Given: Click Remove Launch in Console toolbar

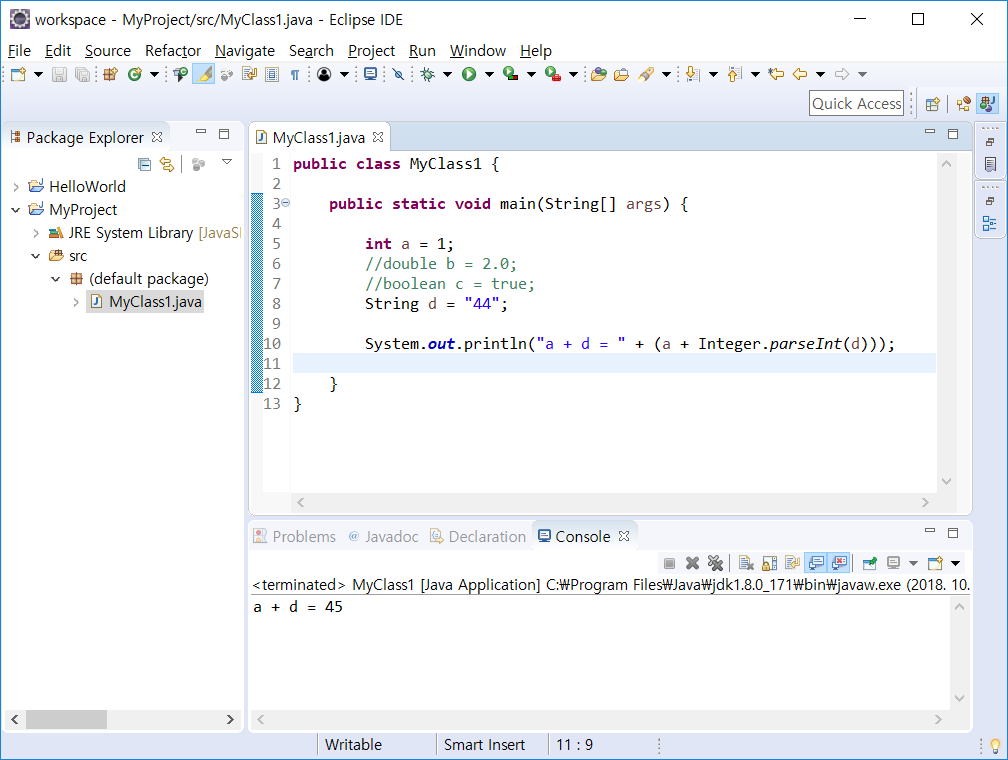Looking at the screenshot, I should (692, 563).
